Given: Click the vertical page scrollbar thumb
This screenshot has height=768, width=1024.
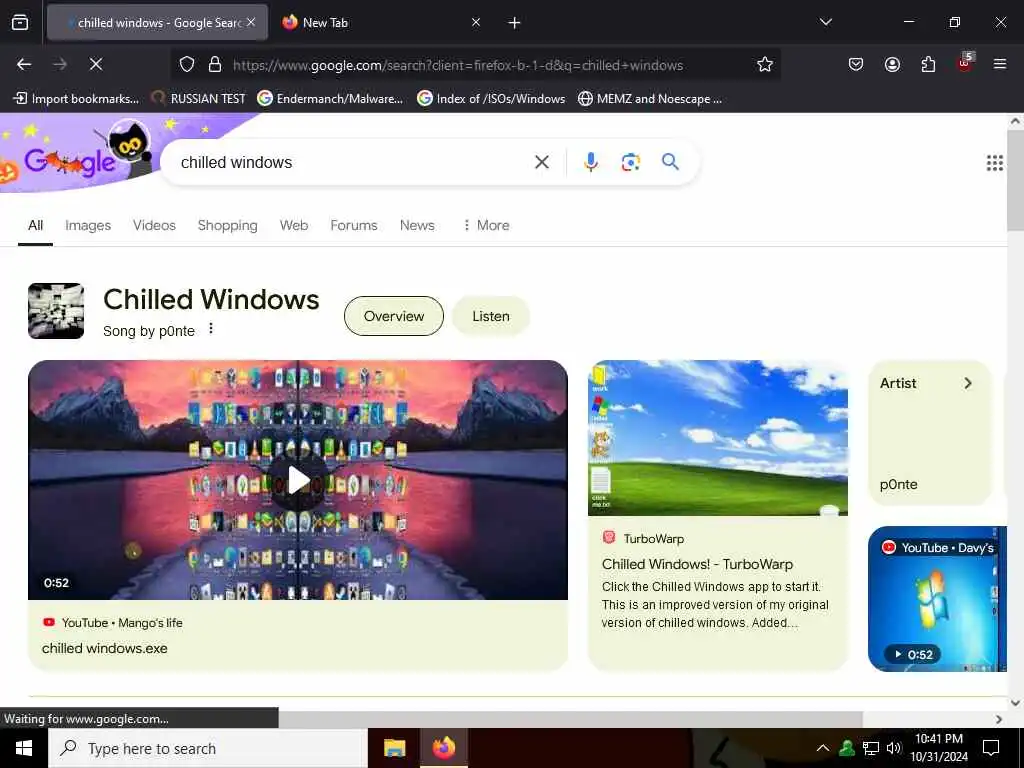Looking at the screenshot, I should pos(1015,180).
